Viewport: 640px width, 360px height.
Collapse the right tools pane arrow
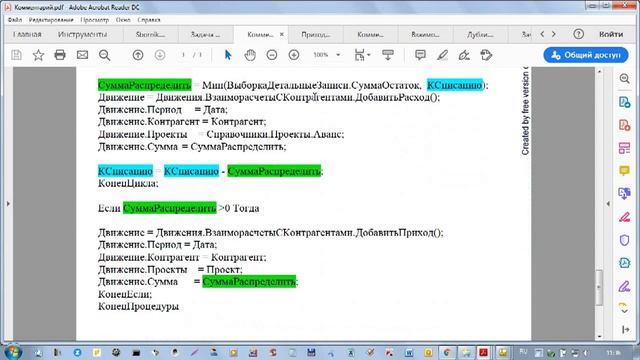[608, 203]
